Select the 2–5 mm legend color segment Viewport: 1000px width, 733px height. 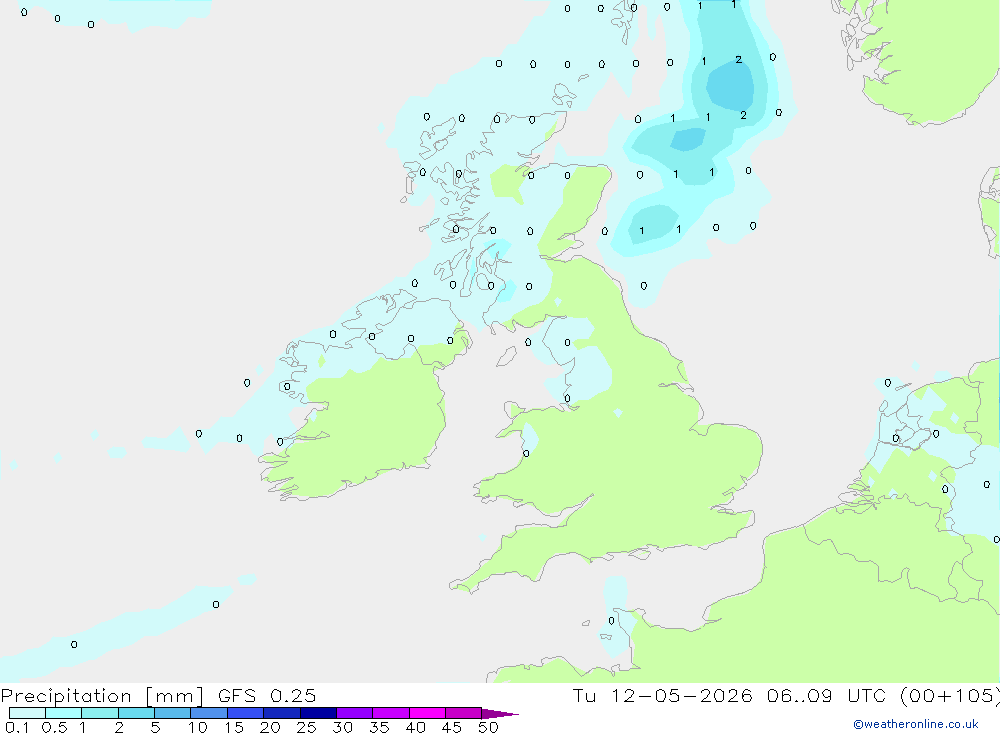(136, 713)
